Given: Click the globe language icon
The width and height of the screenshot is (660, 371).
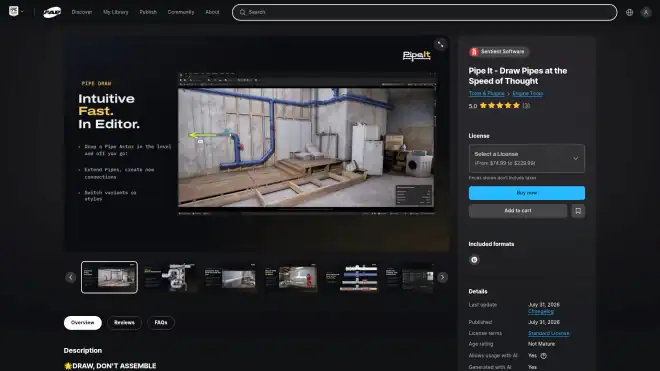Looking at the screenshot, I should (x=629, y=12).
